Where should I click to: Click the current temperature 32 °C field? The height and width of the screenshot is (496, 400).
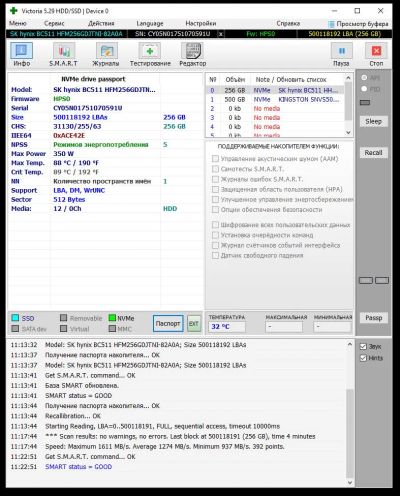click(227, 327)
